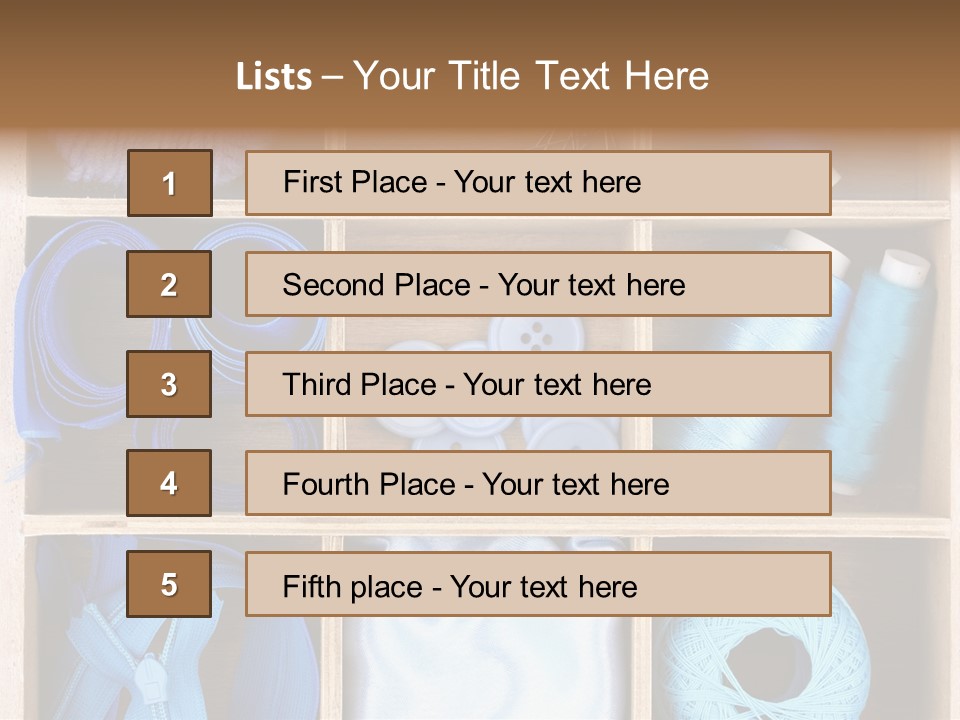The width and height of the screenshot is (960, 720).
Task: Click the bold word Lists in title
Action: point(273,77)
